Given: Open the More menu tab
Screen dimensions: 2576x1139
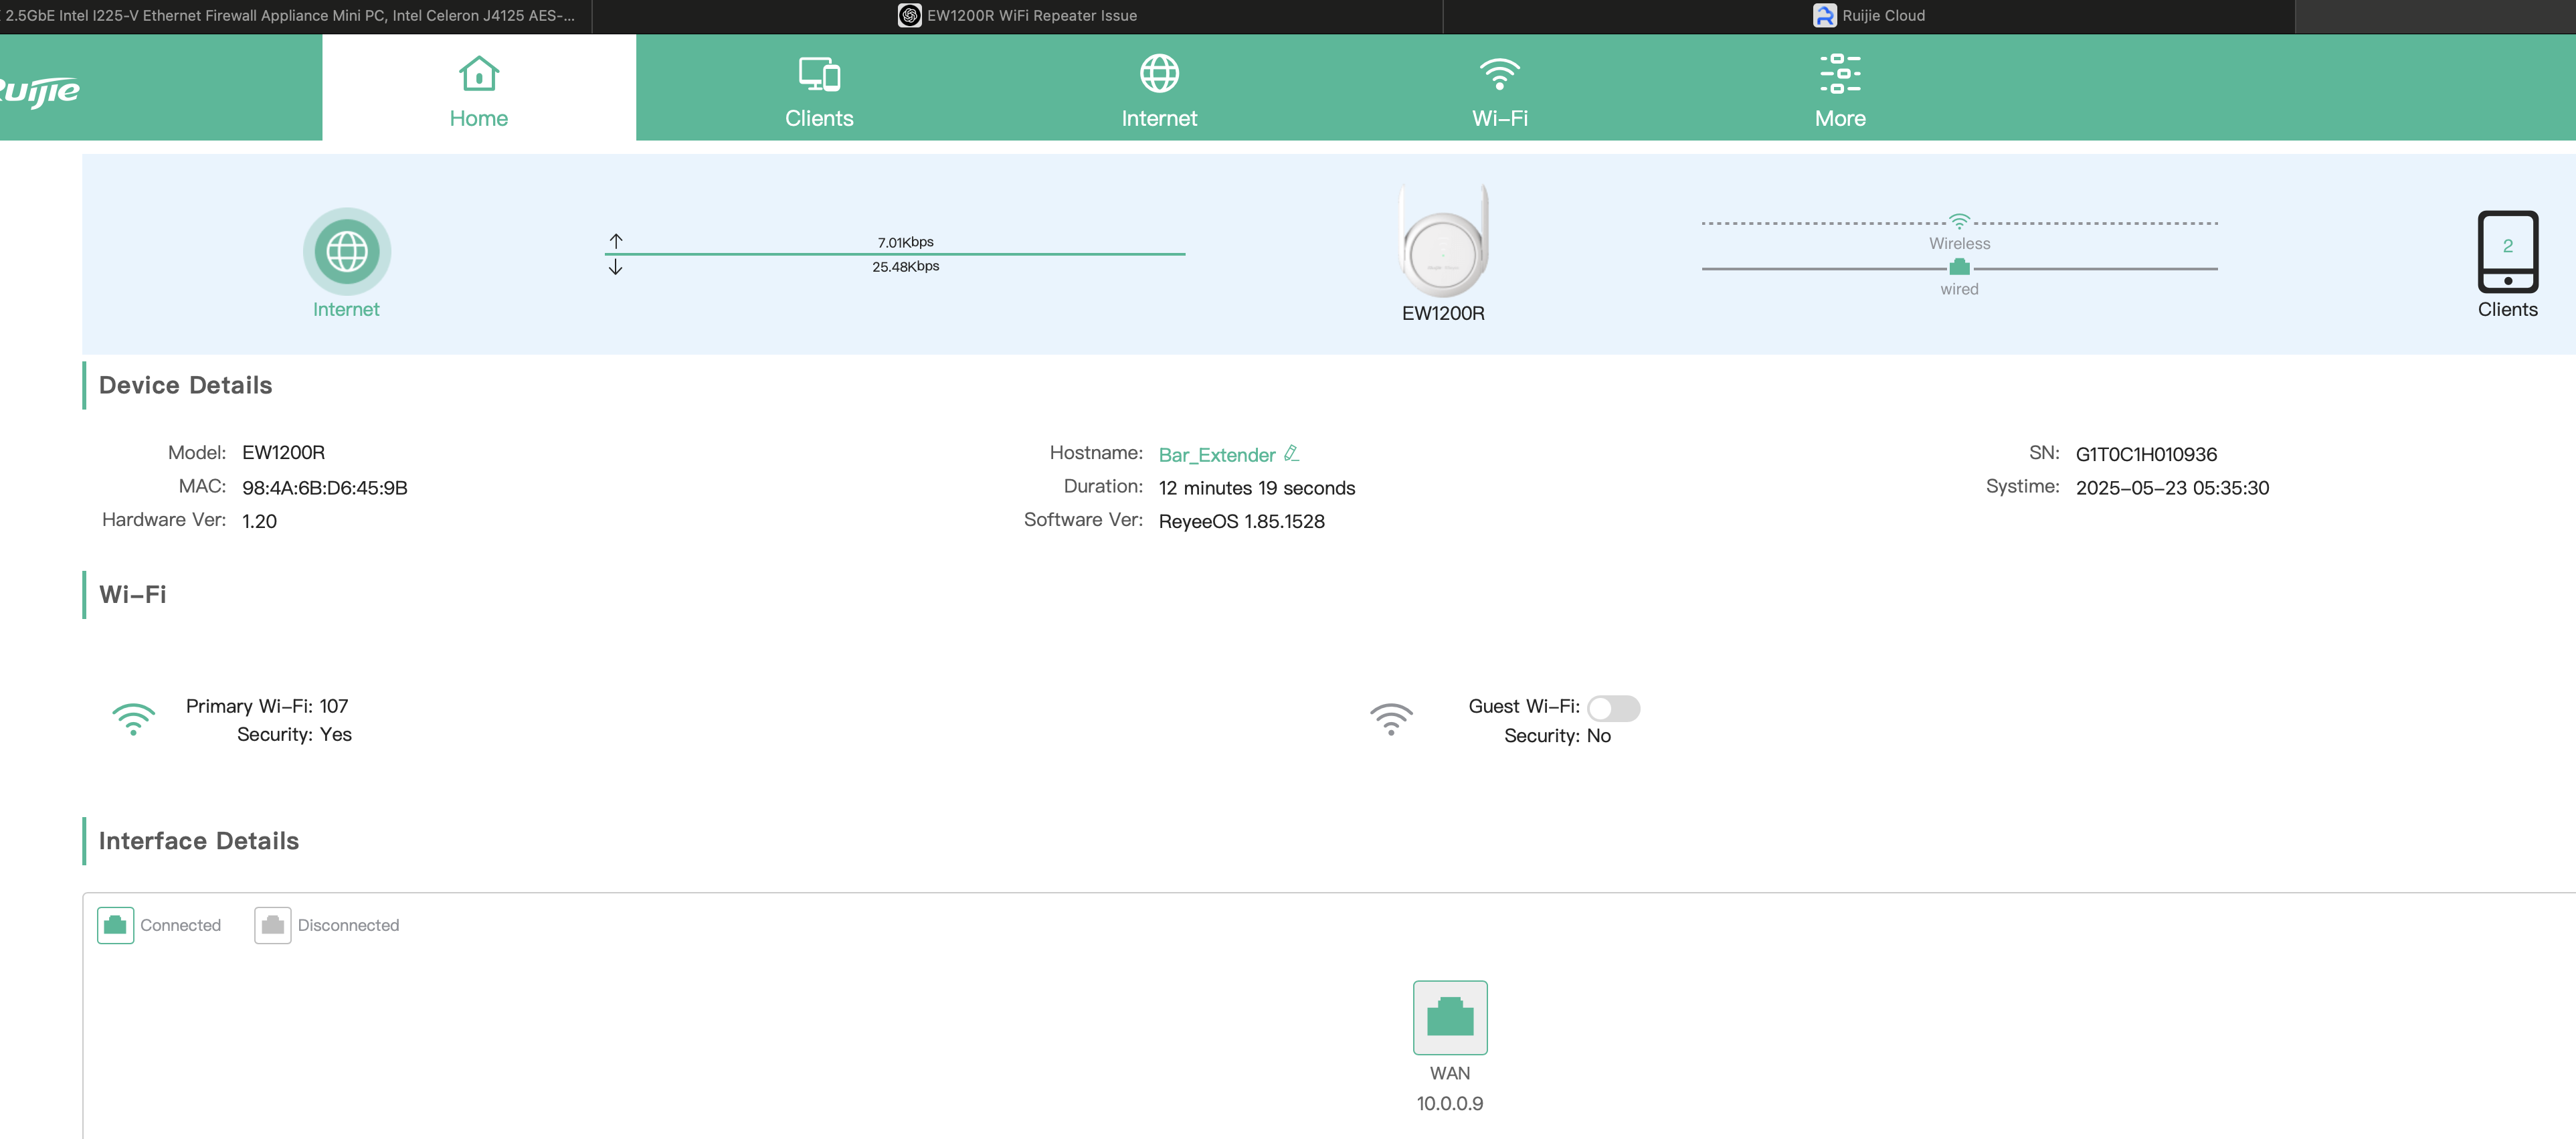Looking at the screenshot, I should click(1839, 90).
